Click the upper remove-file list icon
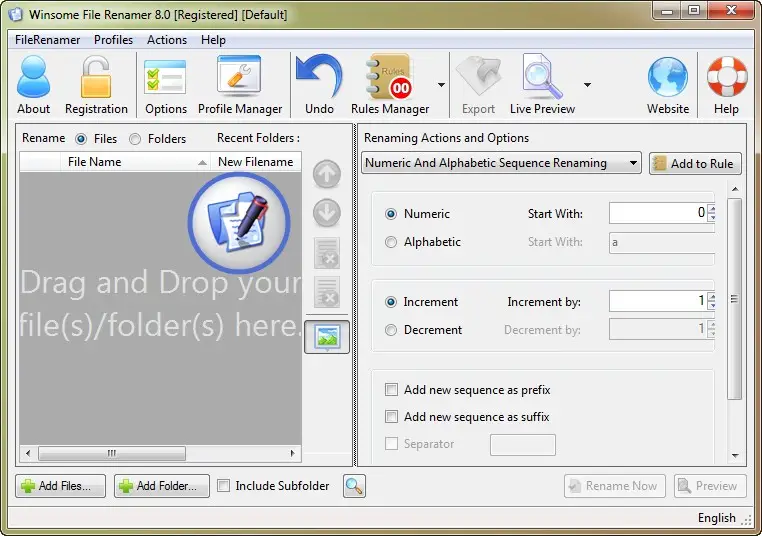Screen dimensions: 762x536 point(327,253)
